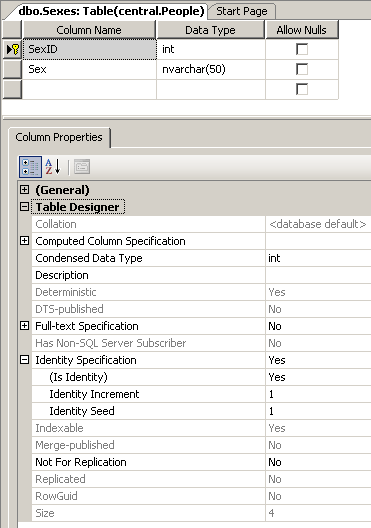Select Identity Specification label
The height and width of the screenshot is (528, 371).
[86, 360]
